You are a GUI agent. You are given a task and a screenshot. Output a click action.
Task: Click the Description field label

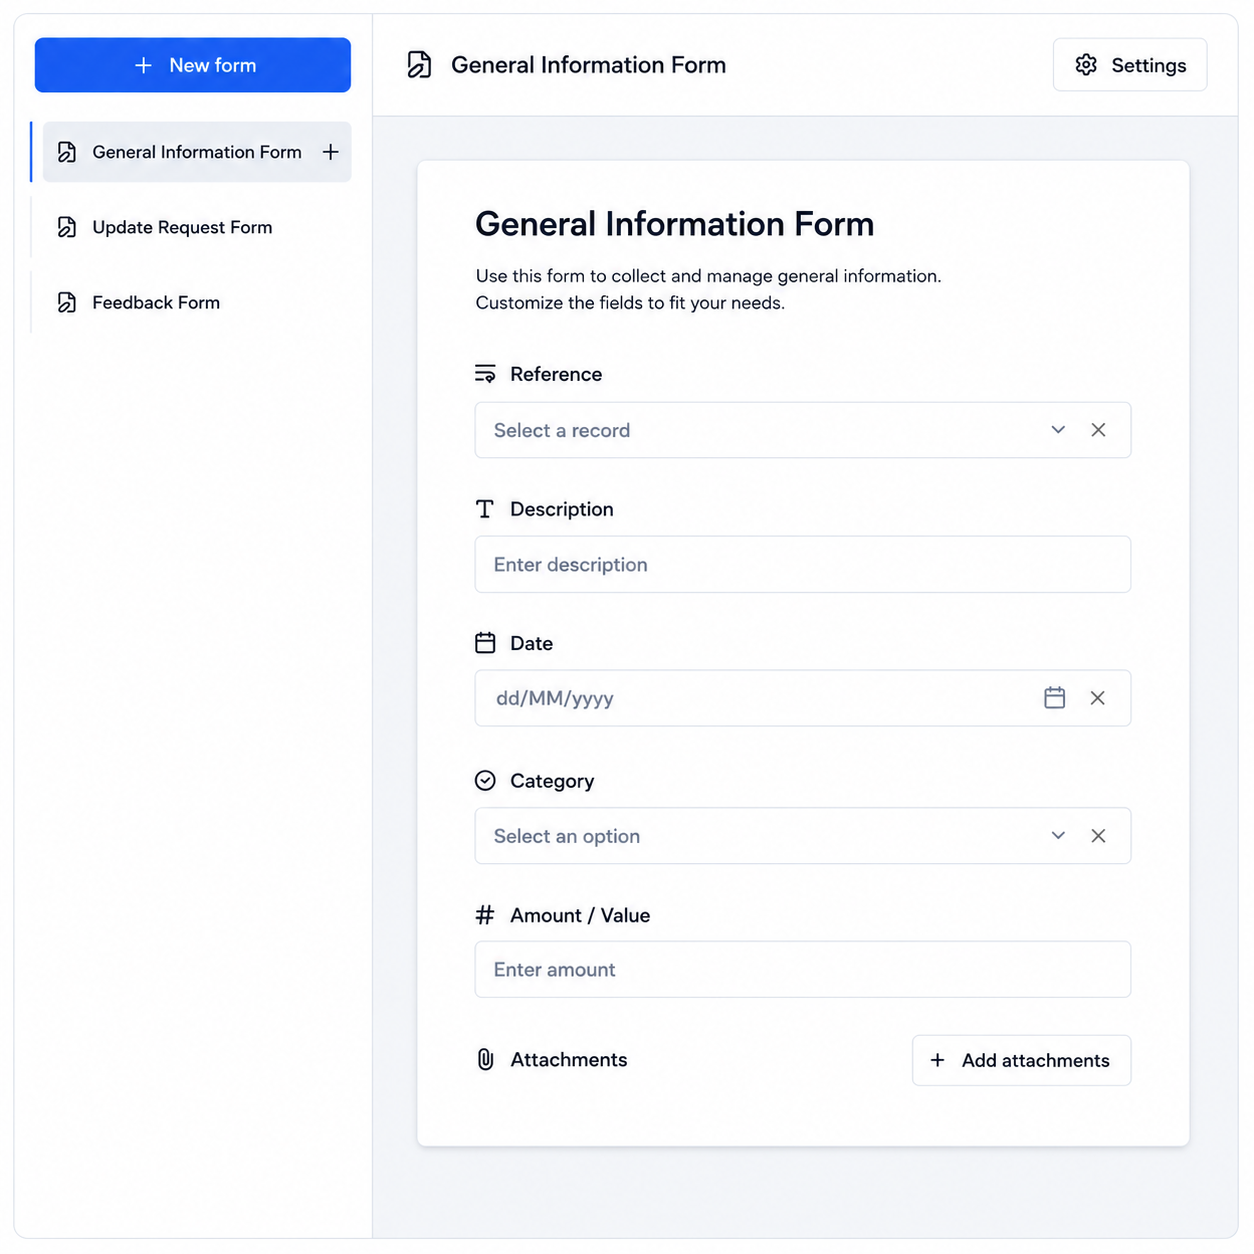pyautogui.click(x=562, y=509)
